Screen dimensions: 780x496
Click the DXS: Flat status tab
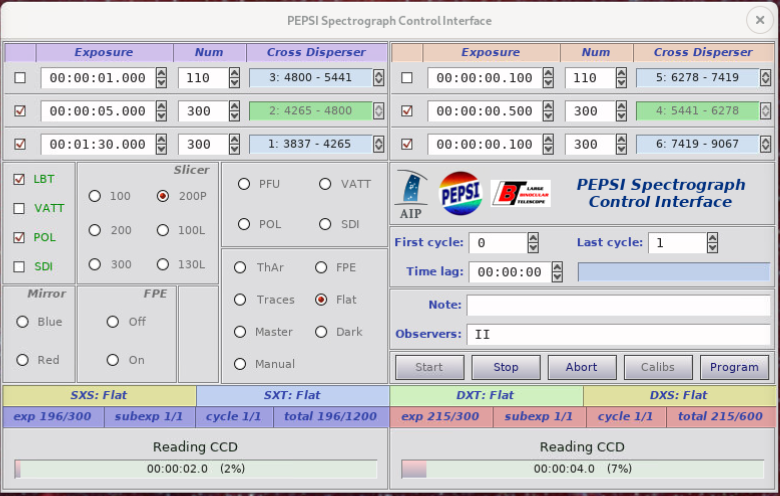679,396
